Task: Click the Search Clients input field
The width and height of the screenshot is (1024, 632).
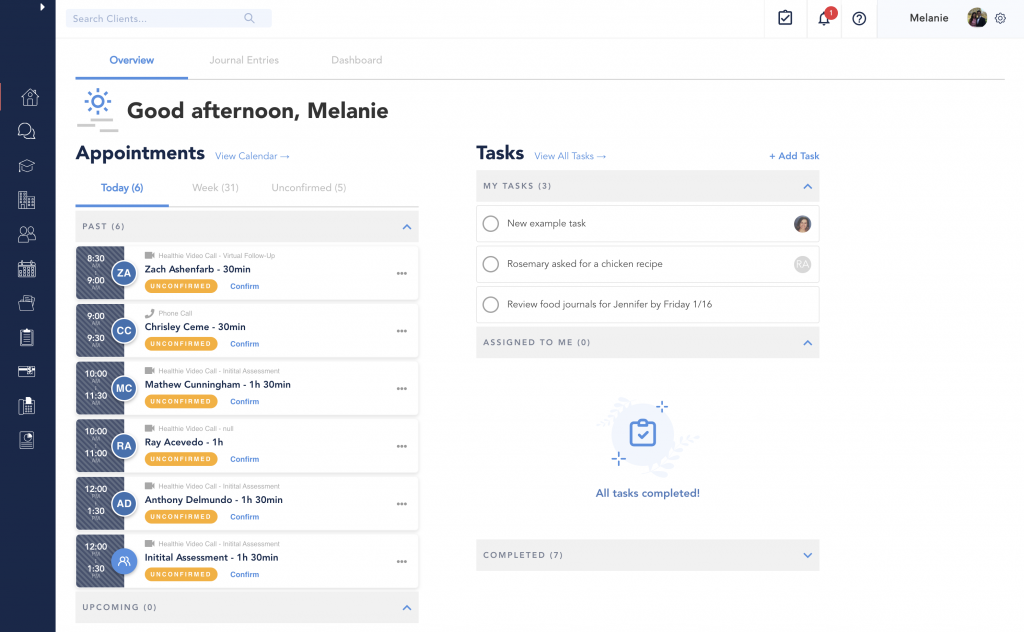Action: (168, 18)
